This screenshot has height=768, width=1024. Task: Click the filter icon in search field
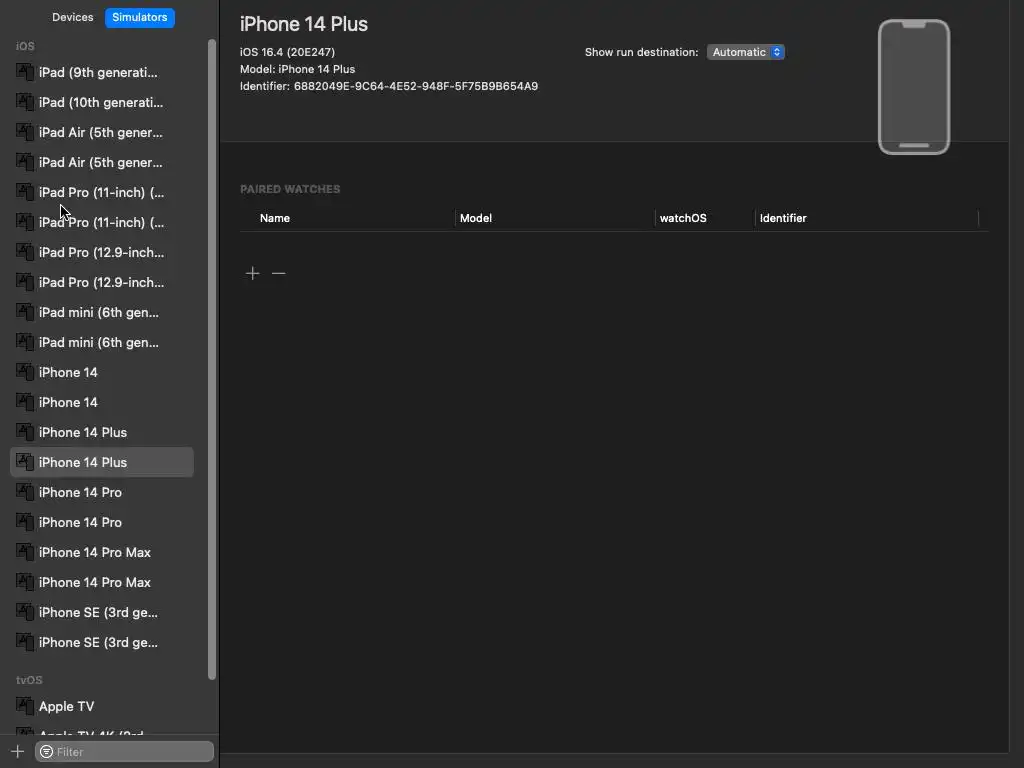point(46,752)
